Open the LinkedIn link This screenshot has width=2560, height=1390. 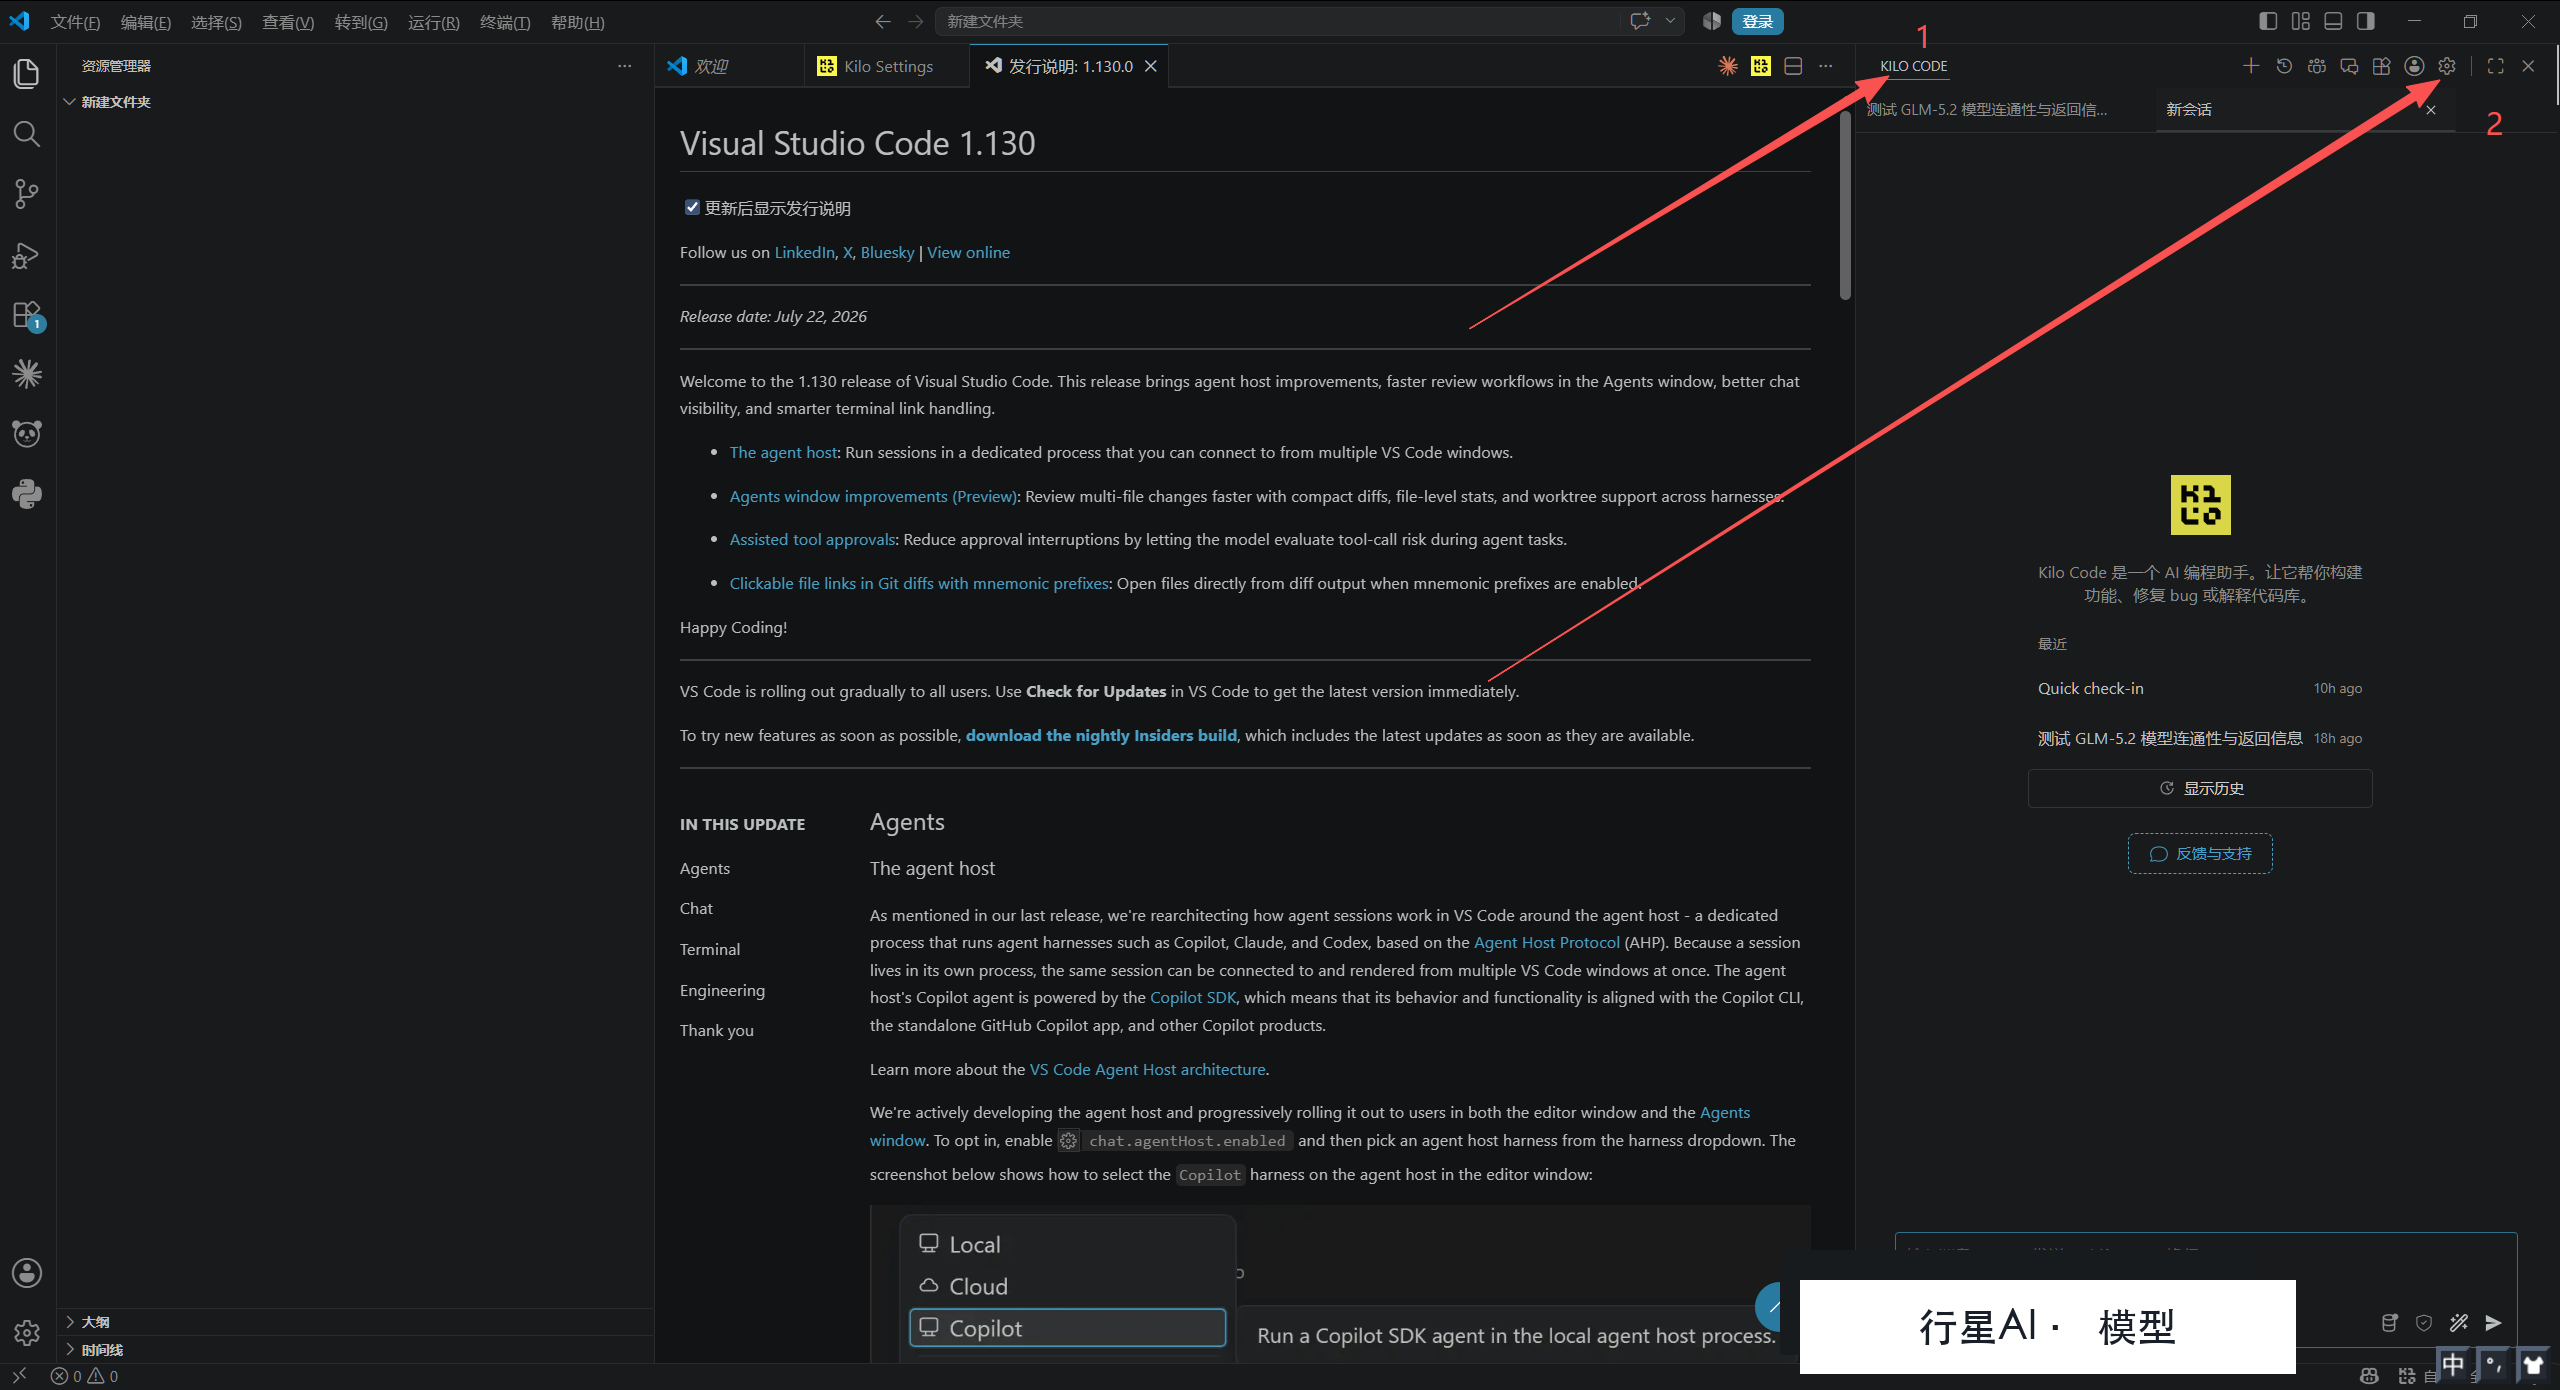point(804,252)
